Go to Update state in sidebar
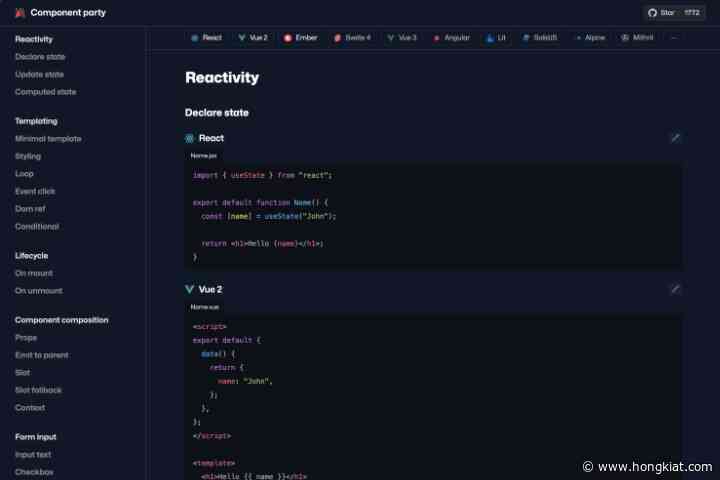720x480 pixels. coord(39,74)
